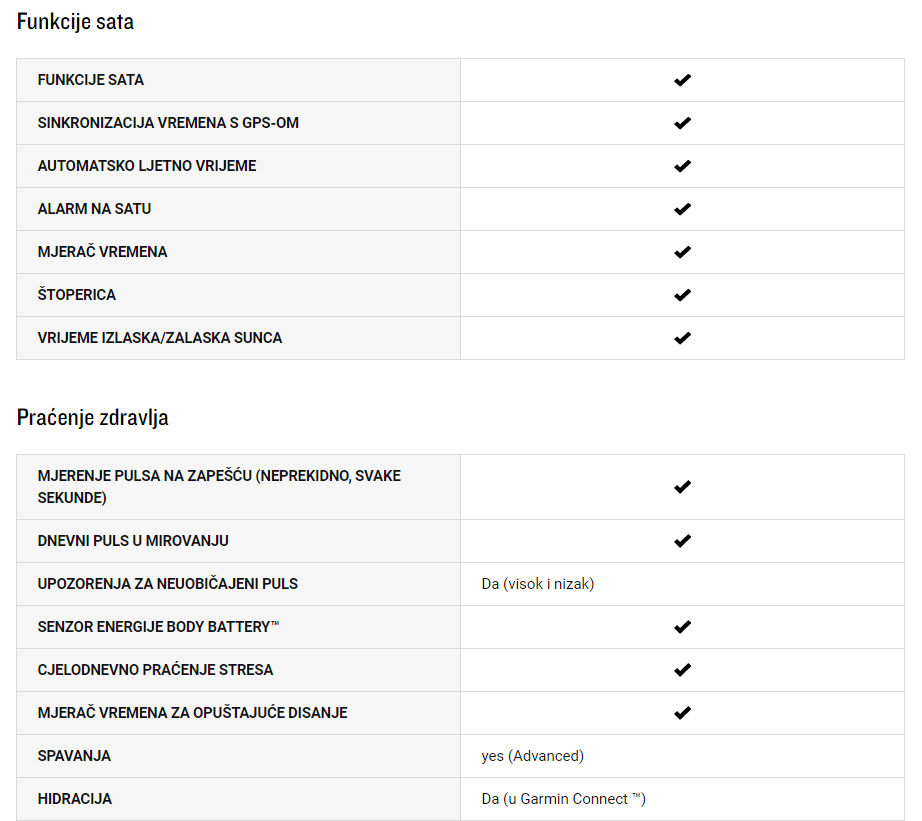Select the Praćenje zdravlja section heading
The image size is (922, 821).
[92, 418]
